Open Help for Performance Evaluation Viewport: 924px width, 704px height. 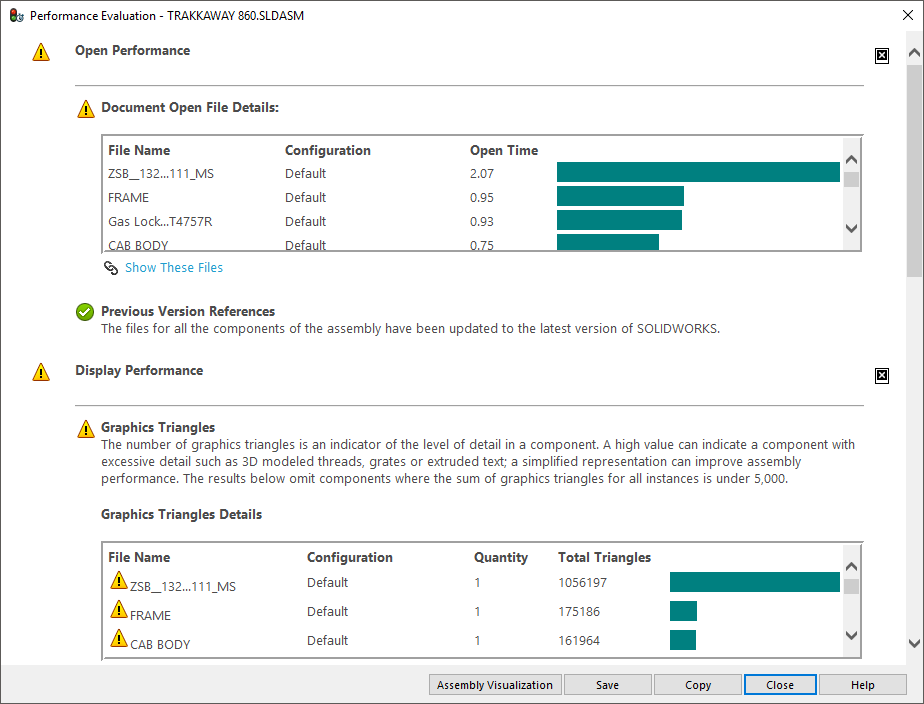point(863,685)
